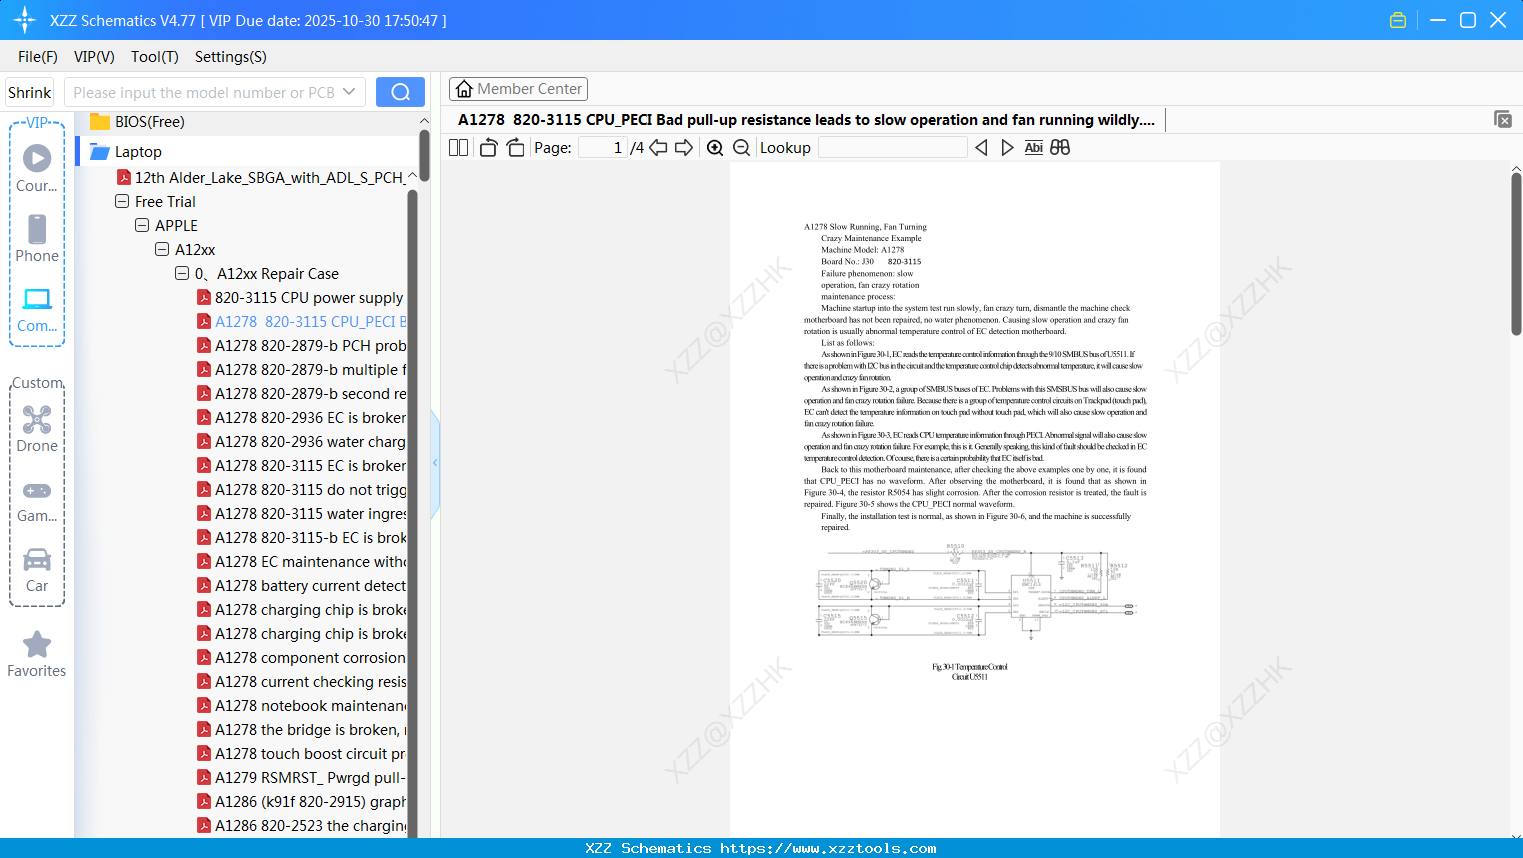1523x858 pixels.
Task: Click the xzztools.com link in status bar
Action: tap(828, 848)
